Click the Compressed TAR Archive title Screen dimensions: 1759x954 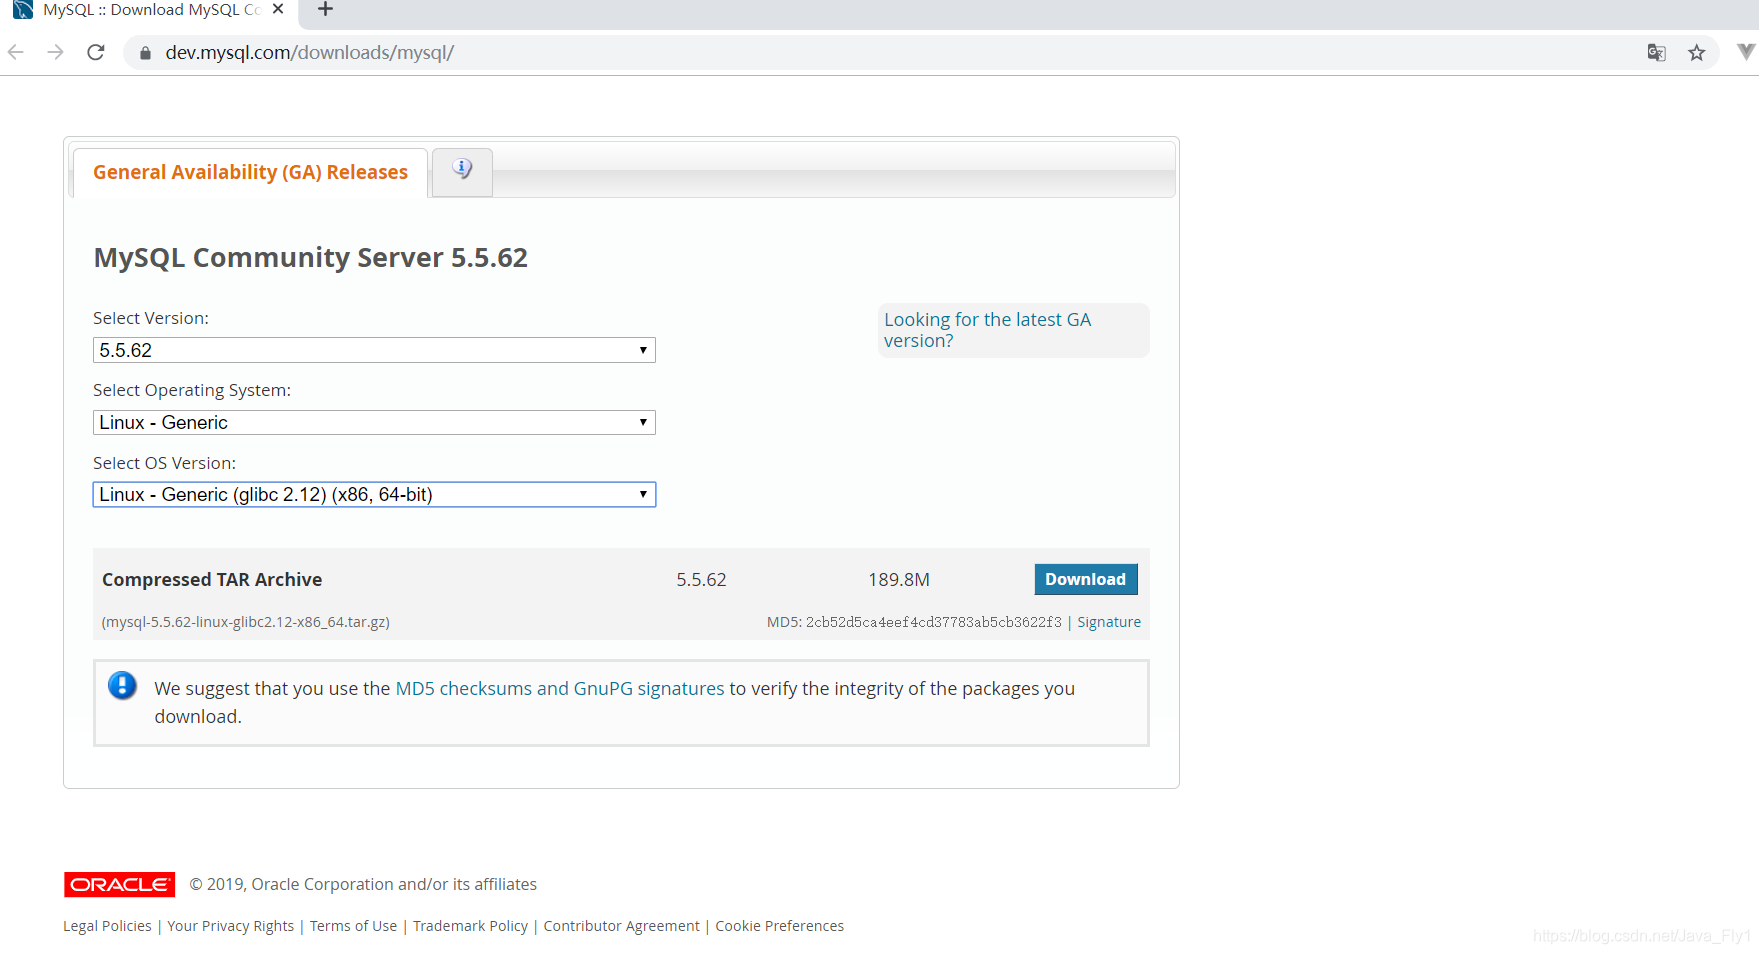212,580
